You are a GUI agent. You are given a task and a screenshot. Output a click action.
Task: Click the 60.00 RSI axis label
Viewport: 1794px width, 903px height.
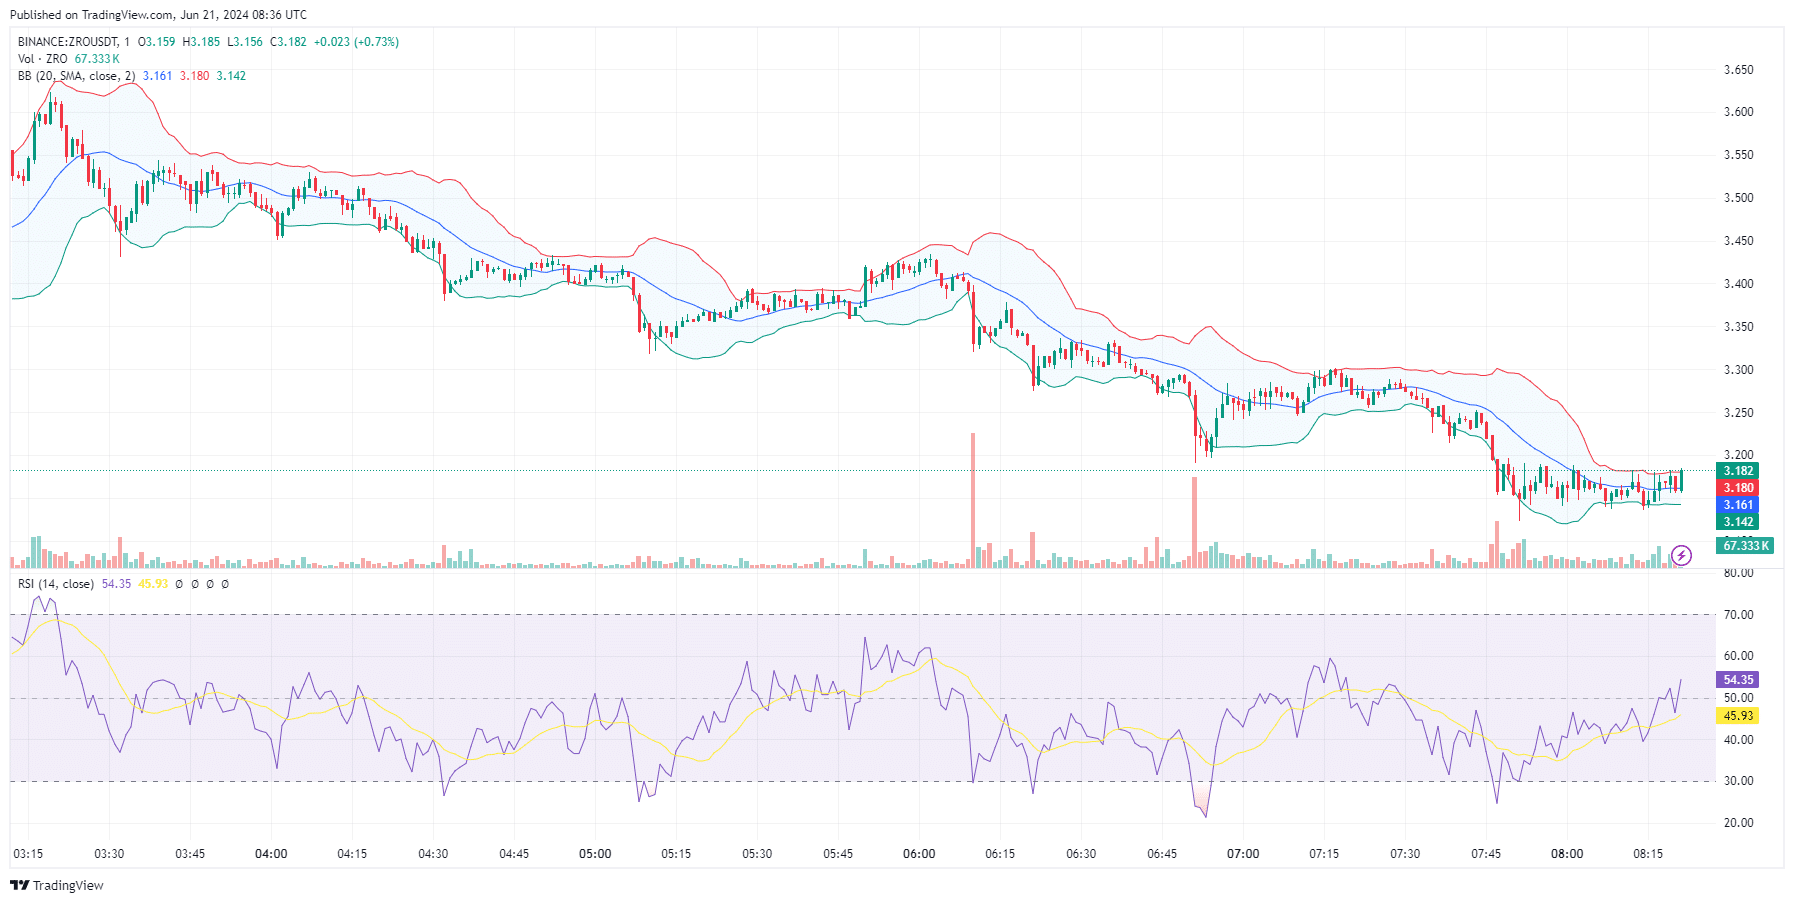(1738, 656)
